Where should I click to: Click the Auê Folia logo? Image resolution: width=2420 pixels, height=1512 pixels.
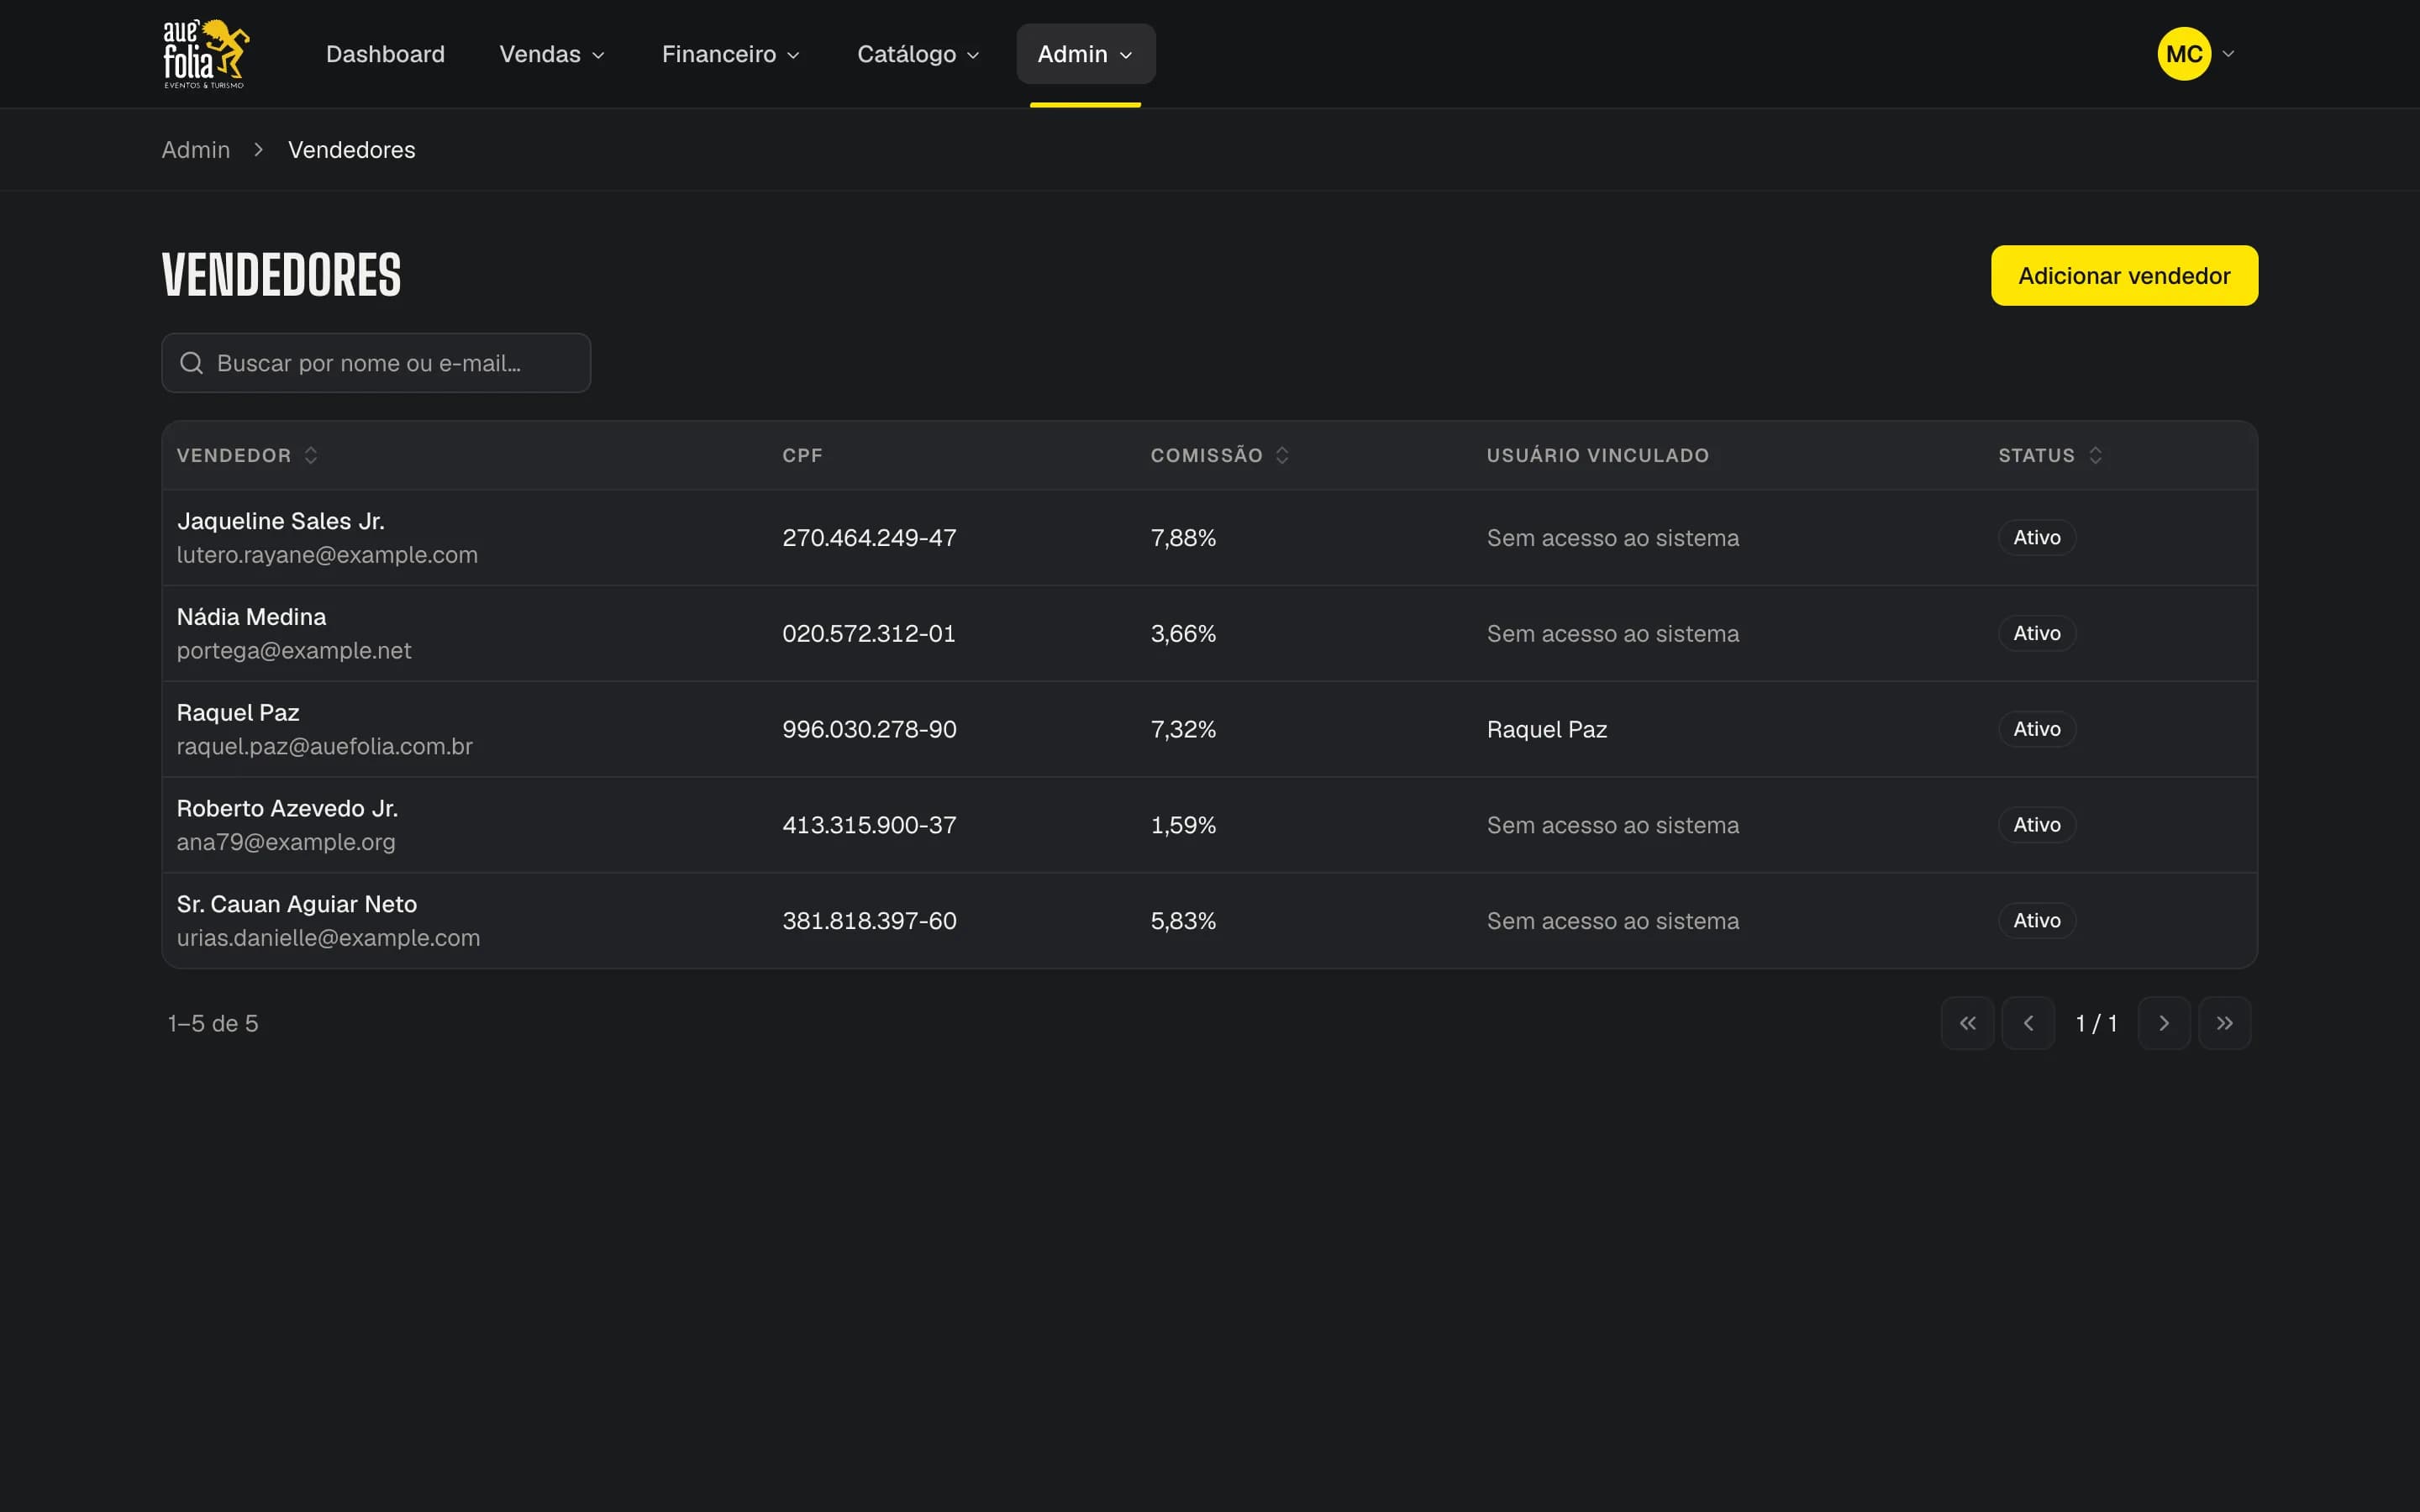click(206, 54)
